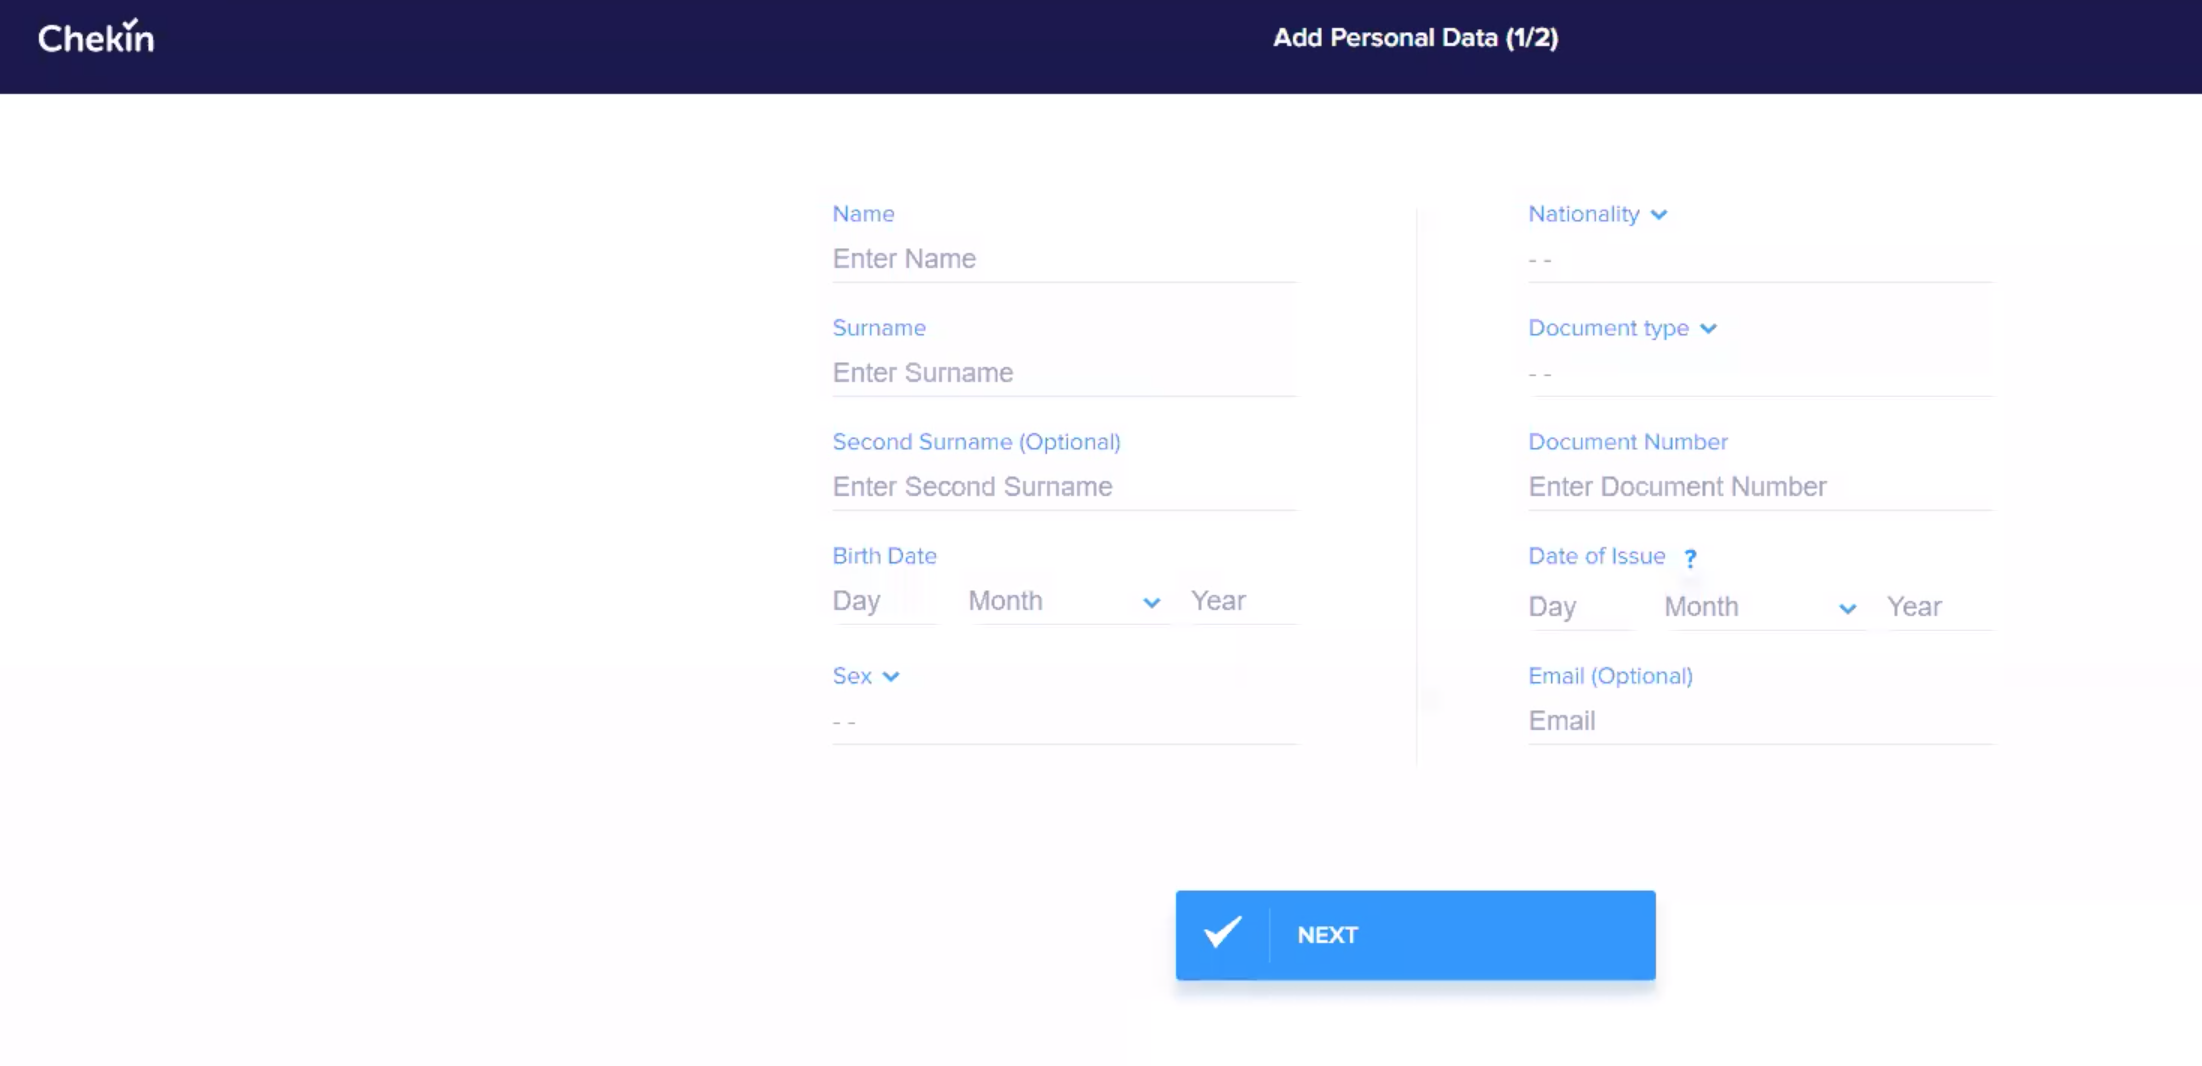This screenshot has height=1066, width=2202.
Task: Expand the Document type dropdown chevron
Action: click(x=1708, y=329)
